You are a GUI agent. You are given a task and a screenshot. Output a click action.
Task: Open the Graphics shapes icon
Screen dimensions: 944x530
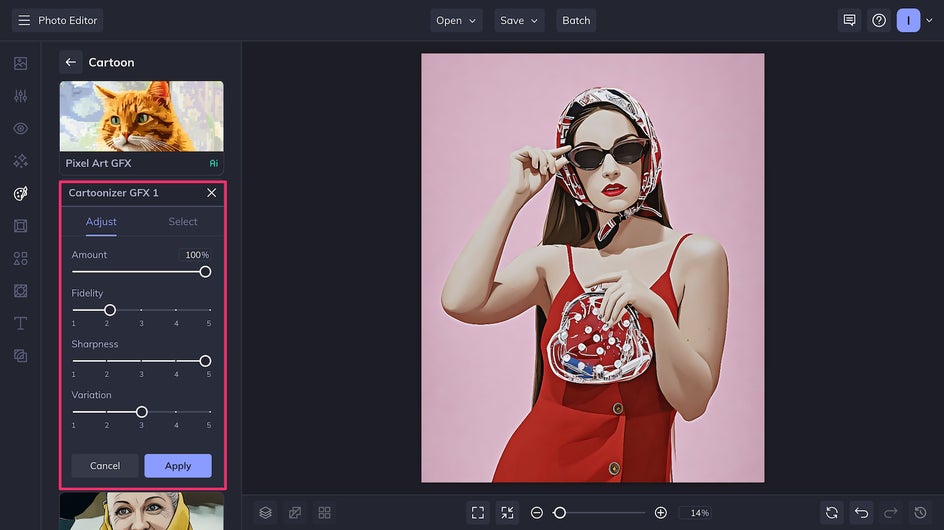tap(20, 258)
